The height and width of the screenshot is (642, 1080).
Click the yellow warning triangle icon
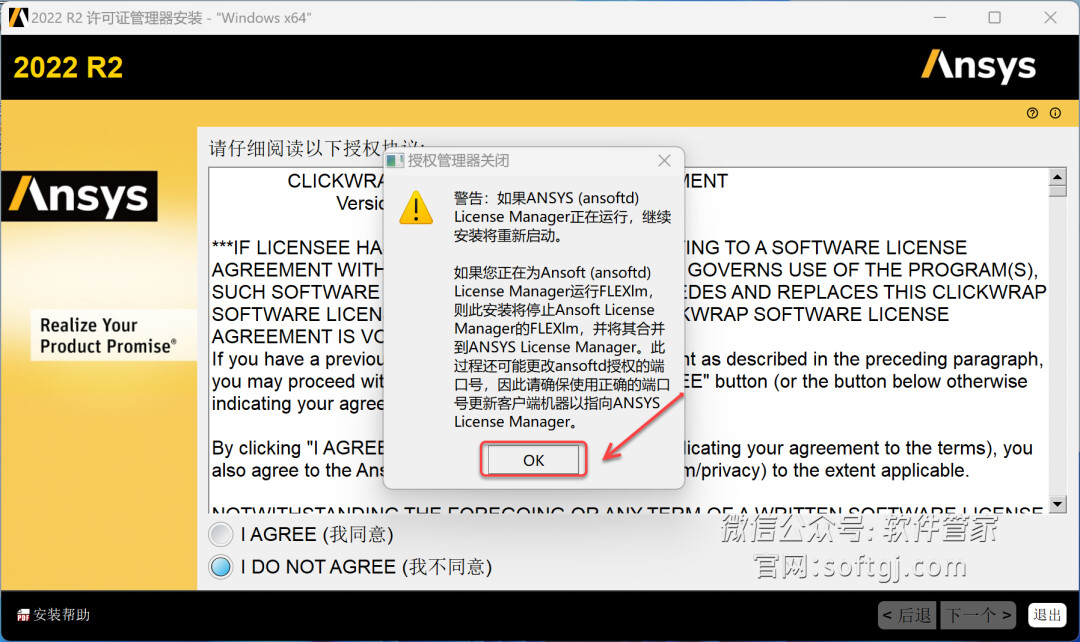[416, 208]
